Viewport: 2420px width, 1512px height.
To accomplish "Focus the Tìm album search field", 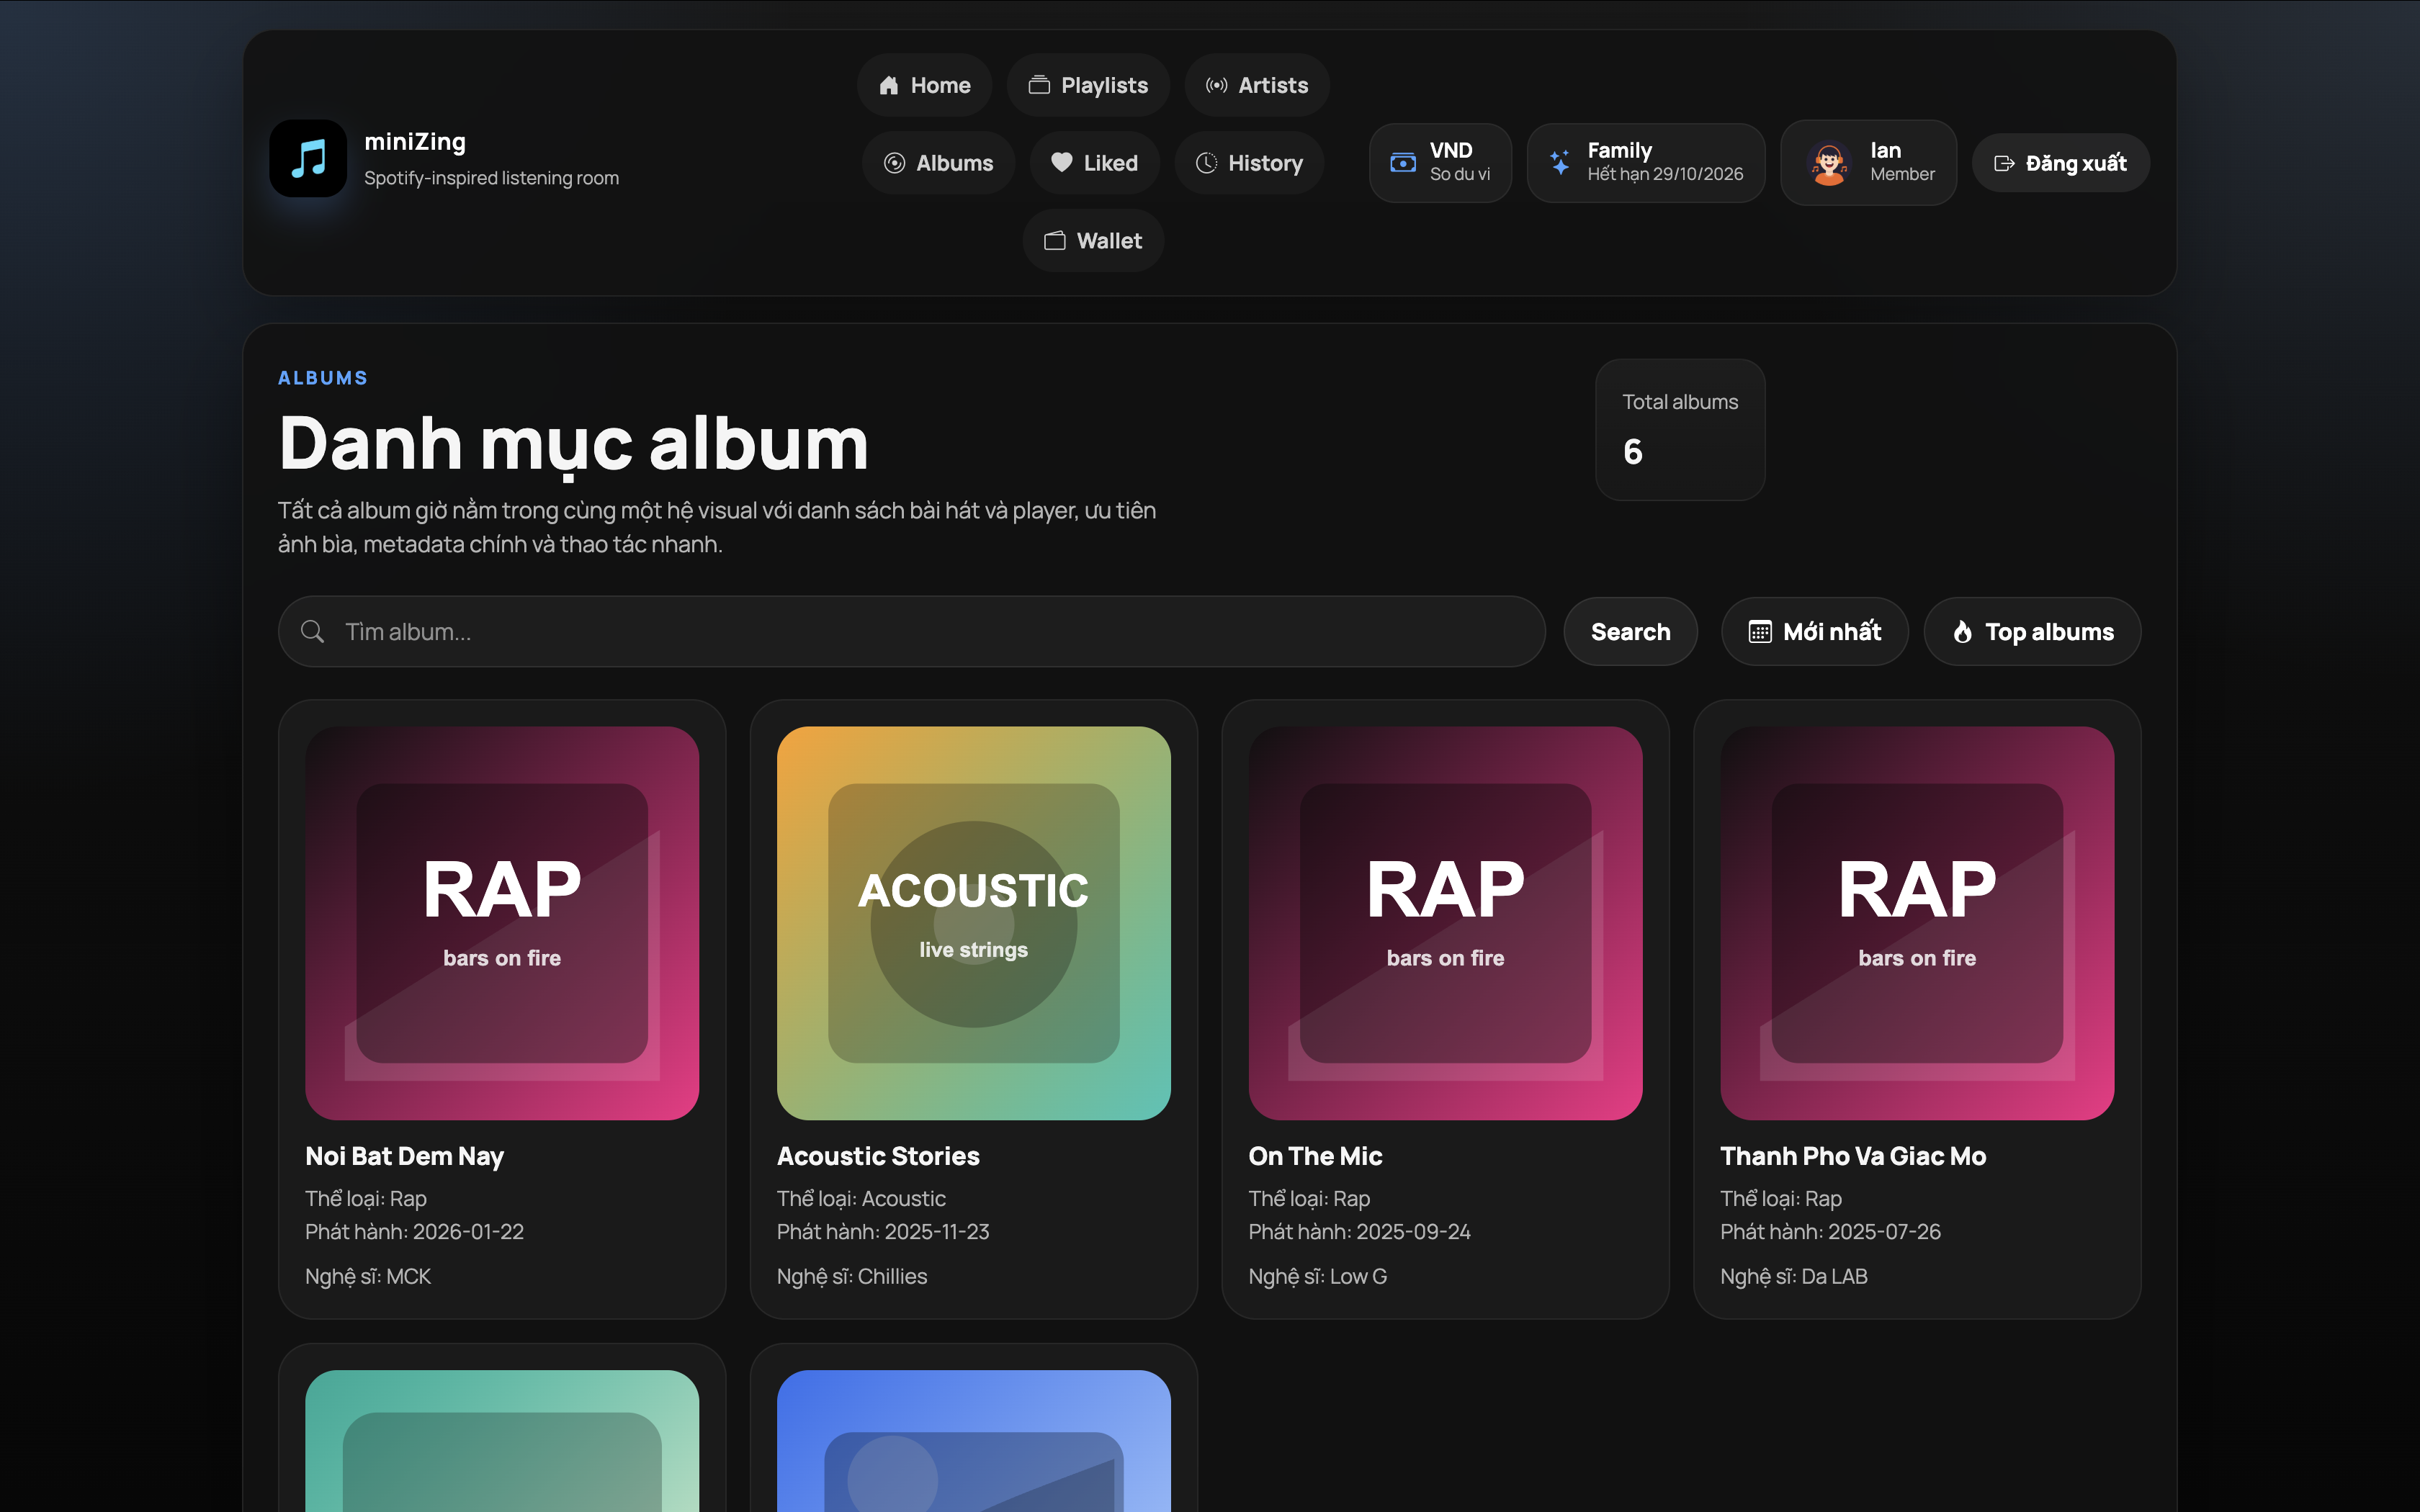I will click(911, 632).
